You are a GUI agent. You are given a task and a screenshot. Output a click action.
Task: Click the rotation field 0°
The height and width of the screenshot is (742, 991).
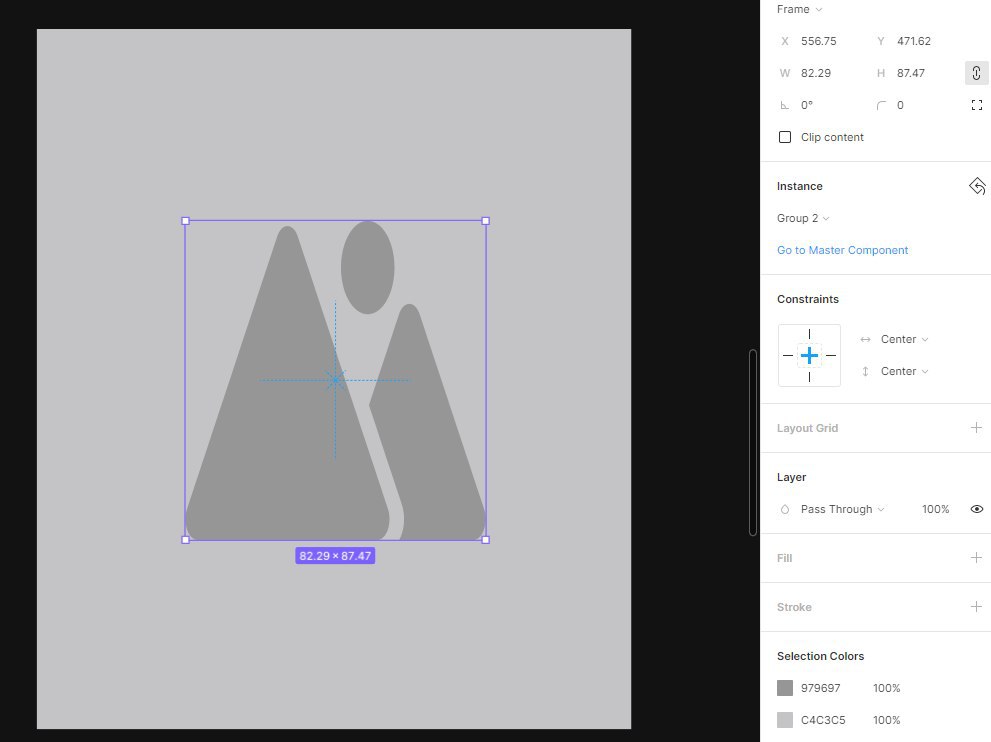807,106
